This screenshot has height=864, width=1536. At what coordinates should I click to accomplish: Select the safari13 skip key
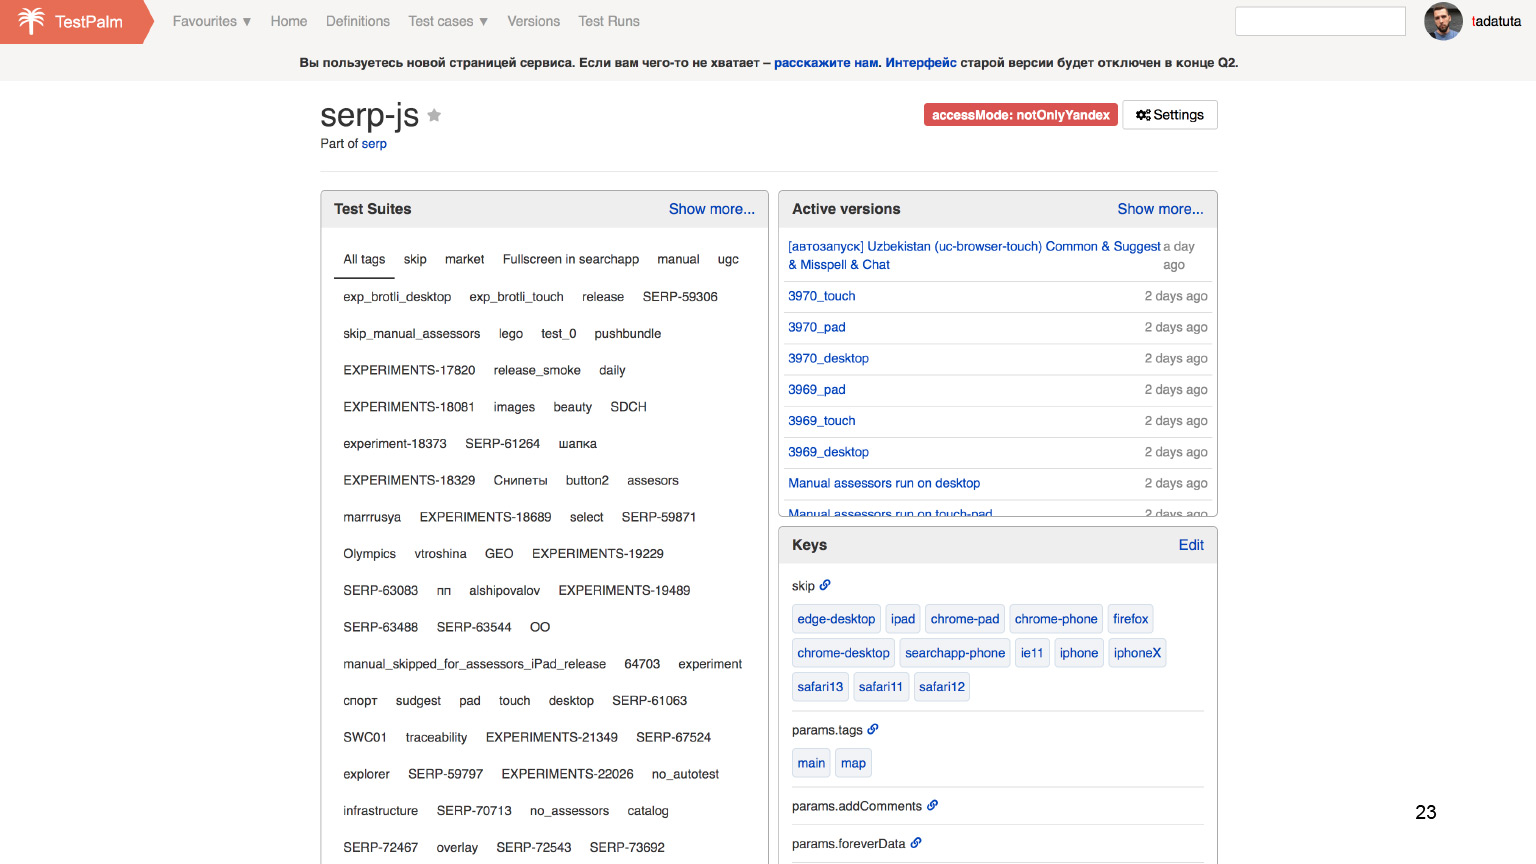pos(820,687)
